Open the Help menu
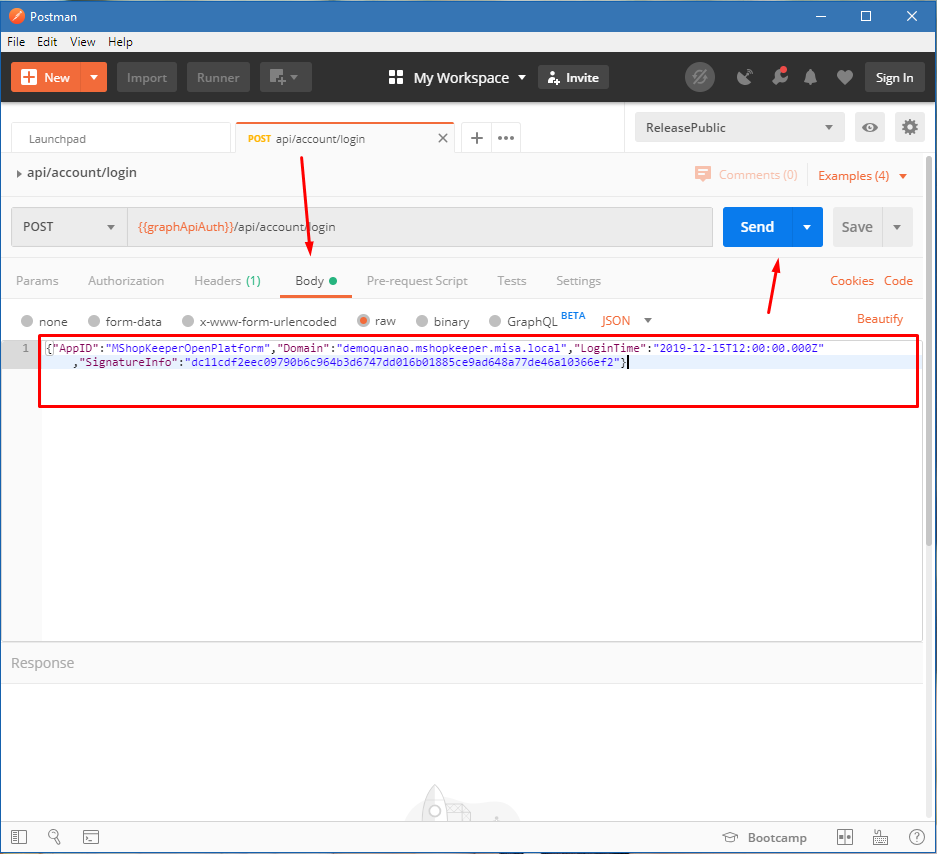Screen dimensions: 937x854 pyautogui.click(x=120, y=42)
